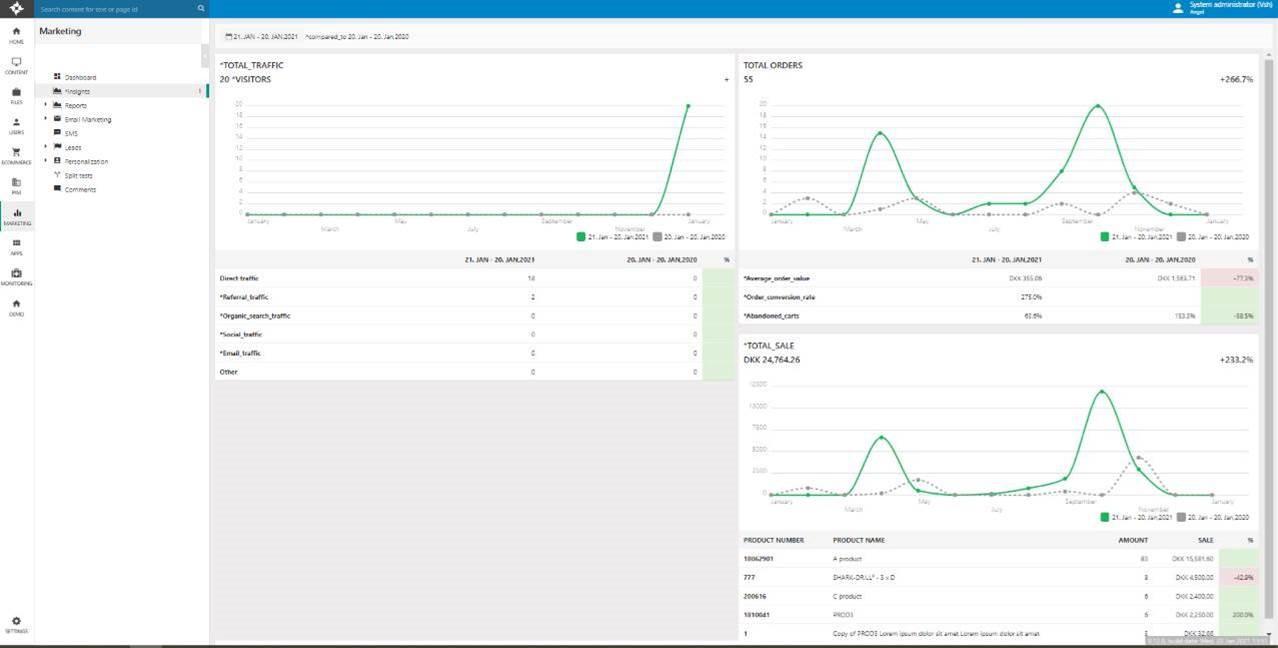The height and width of the screenshot is (648, 1278).
Task: Expand the Personalization tree node
Action: [x=45, y=161]
